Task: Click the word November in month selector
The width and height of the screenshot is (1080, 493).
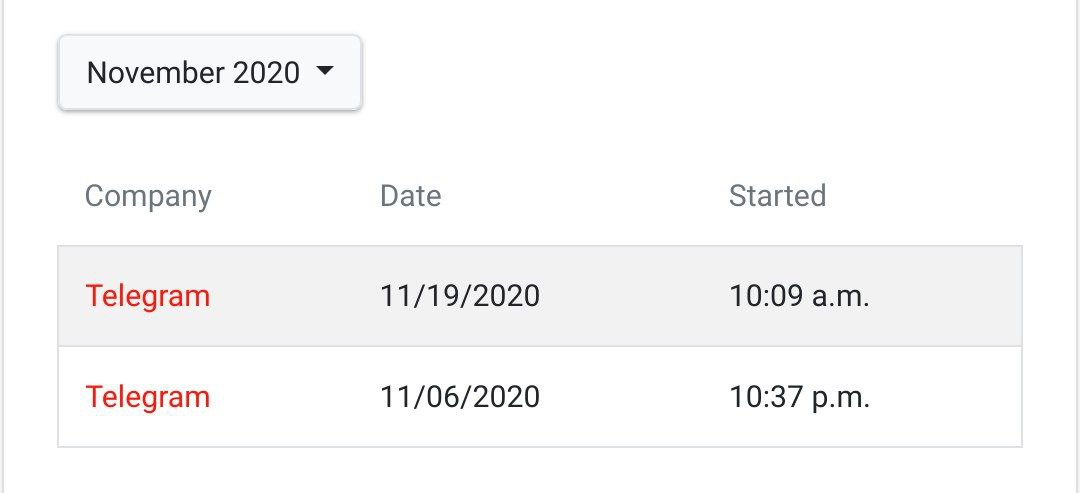Action: [x=155, y=72]
